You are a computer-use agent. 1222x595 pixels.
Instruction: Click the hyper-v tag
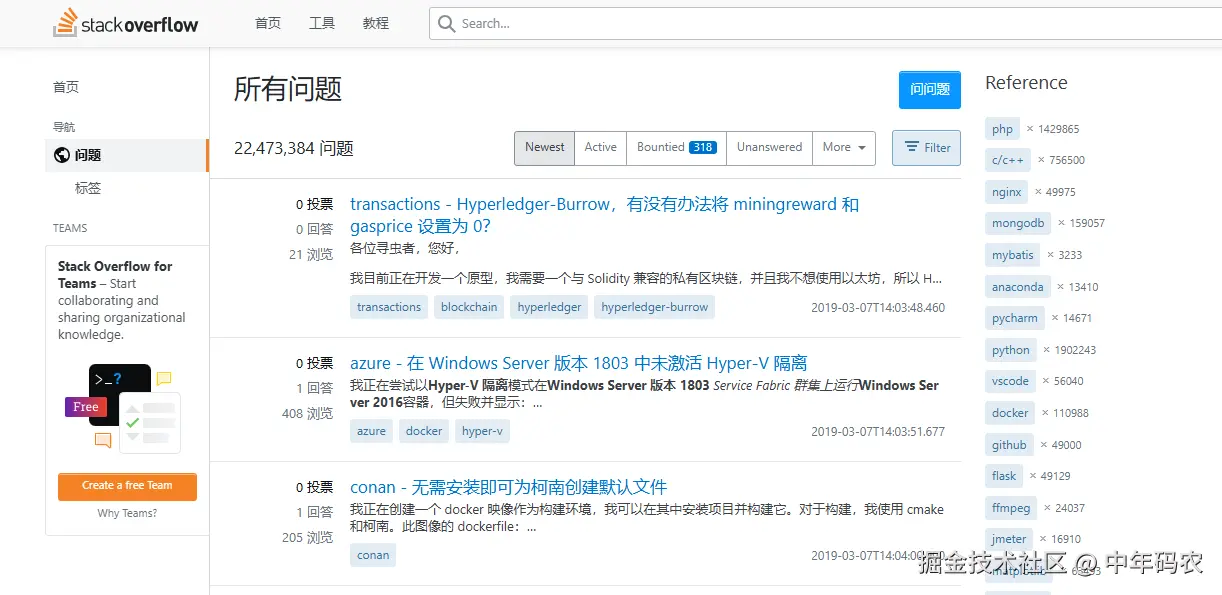pyautogui.click(x=482, y=431)
